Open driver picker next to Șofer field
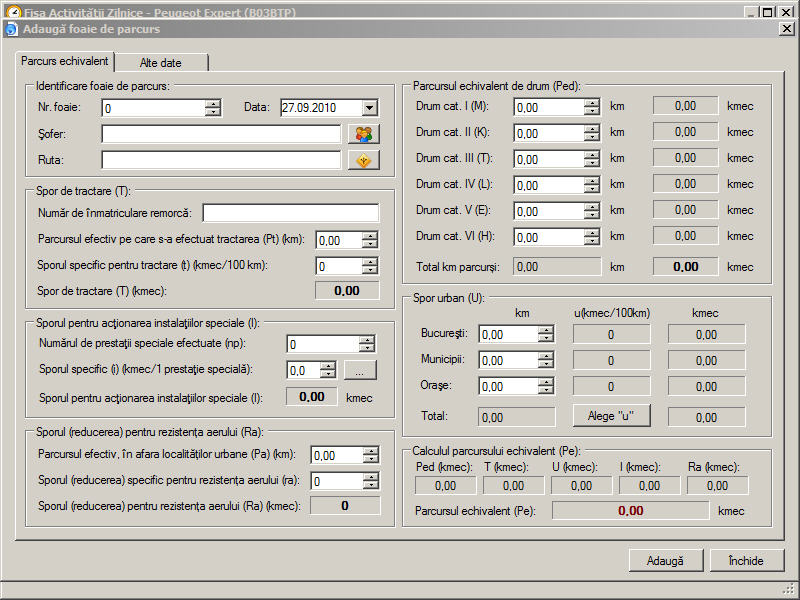The height and width of the screenshot is (600, 800). [x=364, y=134]
